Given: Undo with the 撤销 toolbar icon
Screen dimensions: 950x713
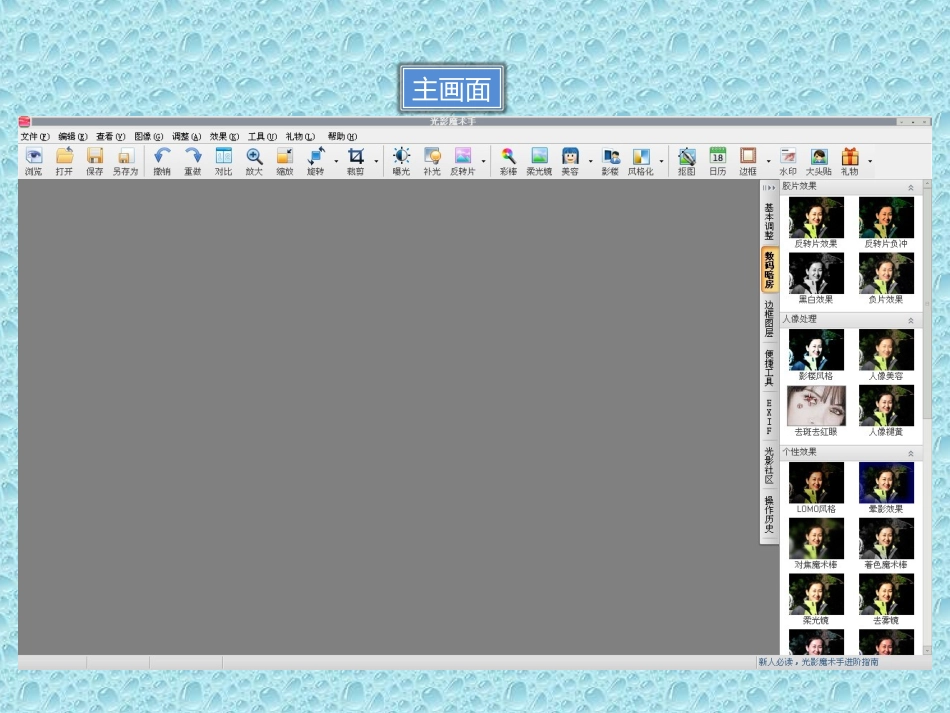Looking at the screenshot, I should coord(162,161).
